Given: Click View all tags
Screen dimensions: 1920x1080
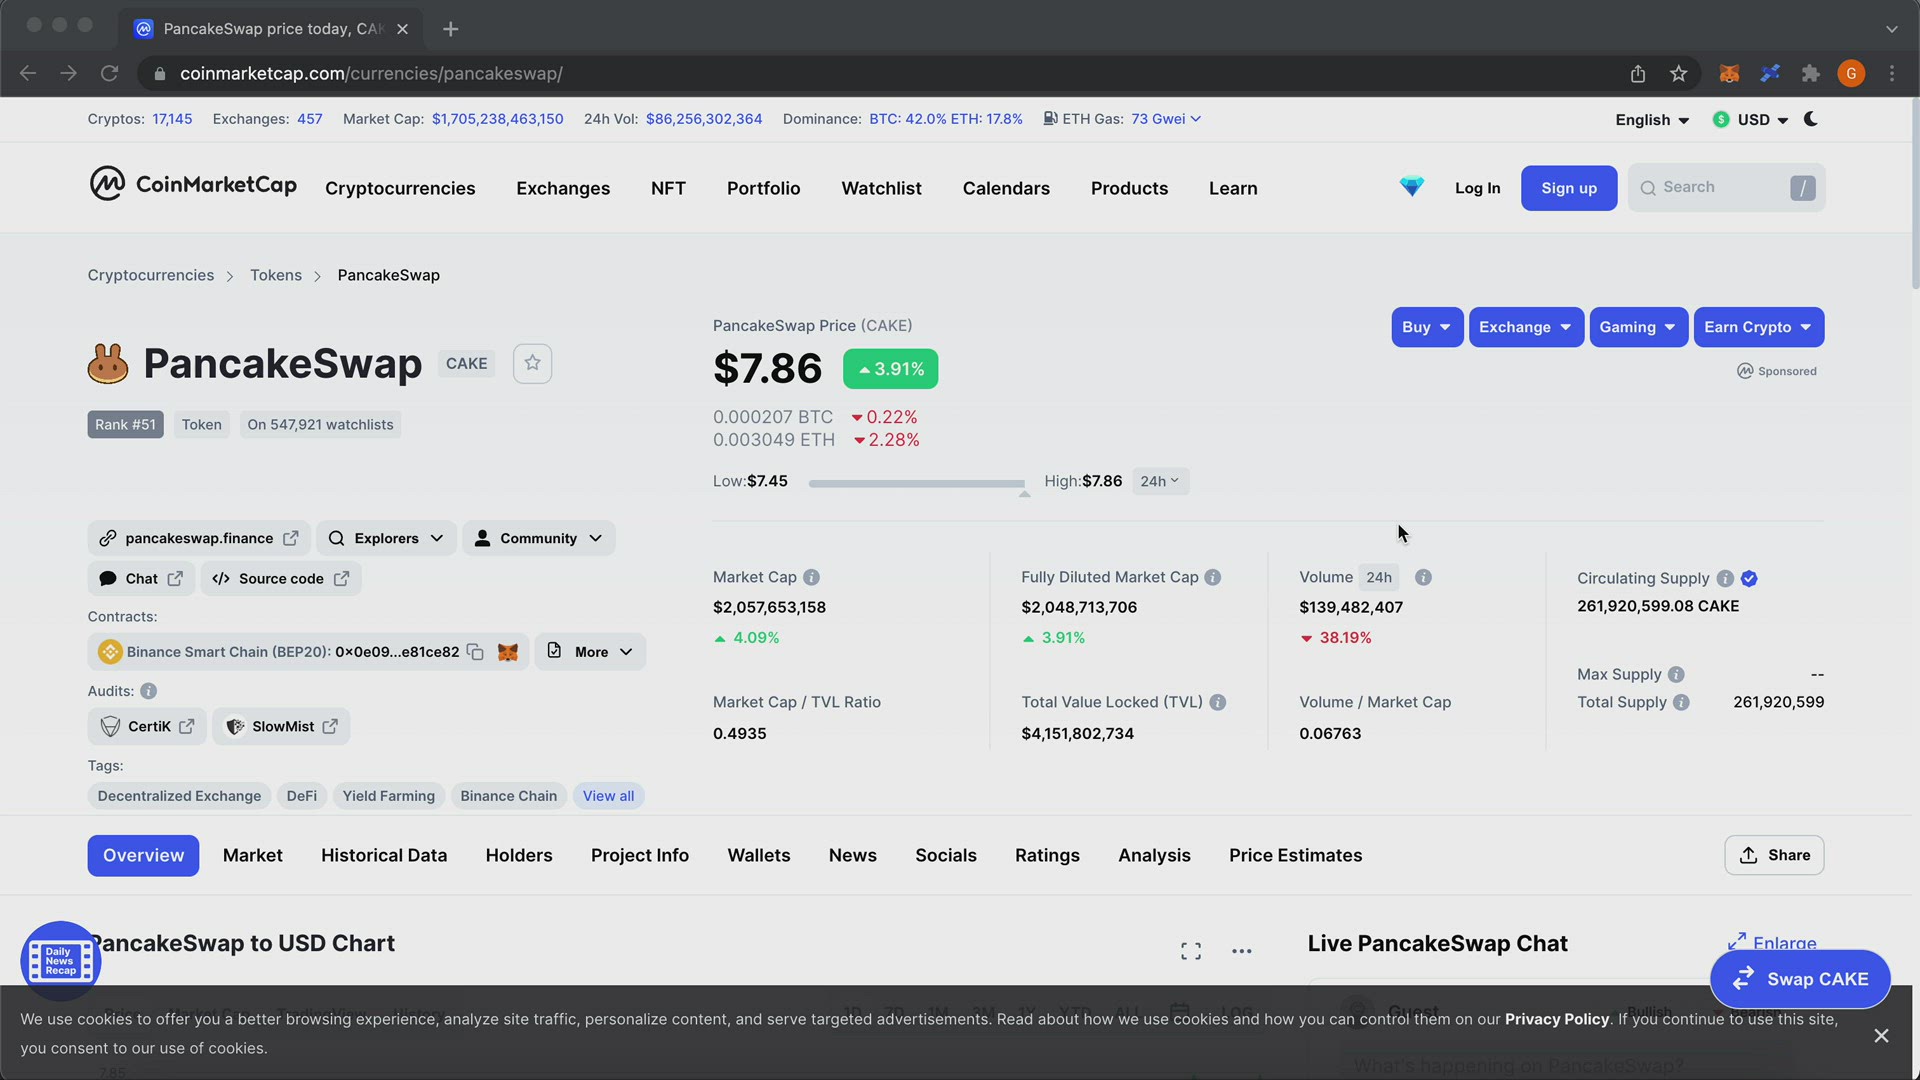Looking at the screenshot, I should pyautogui.click(x=608, y=796).
